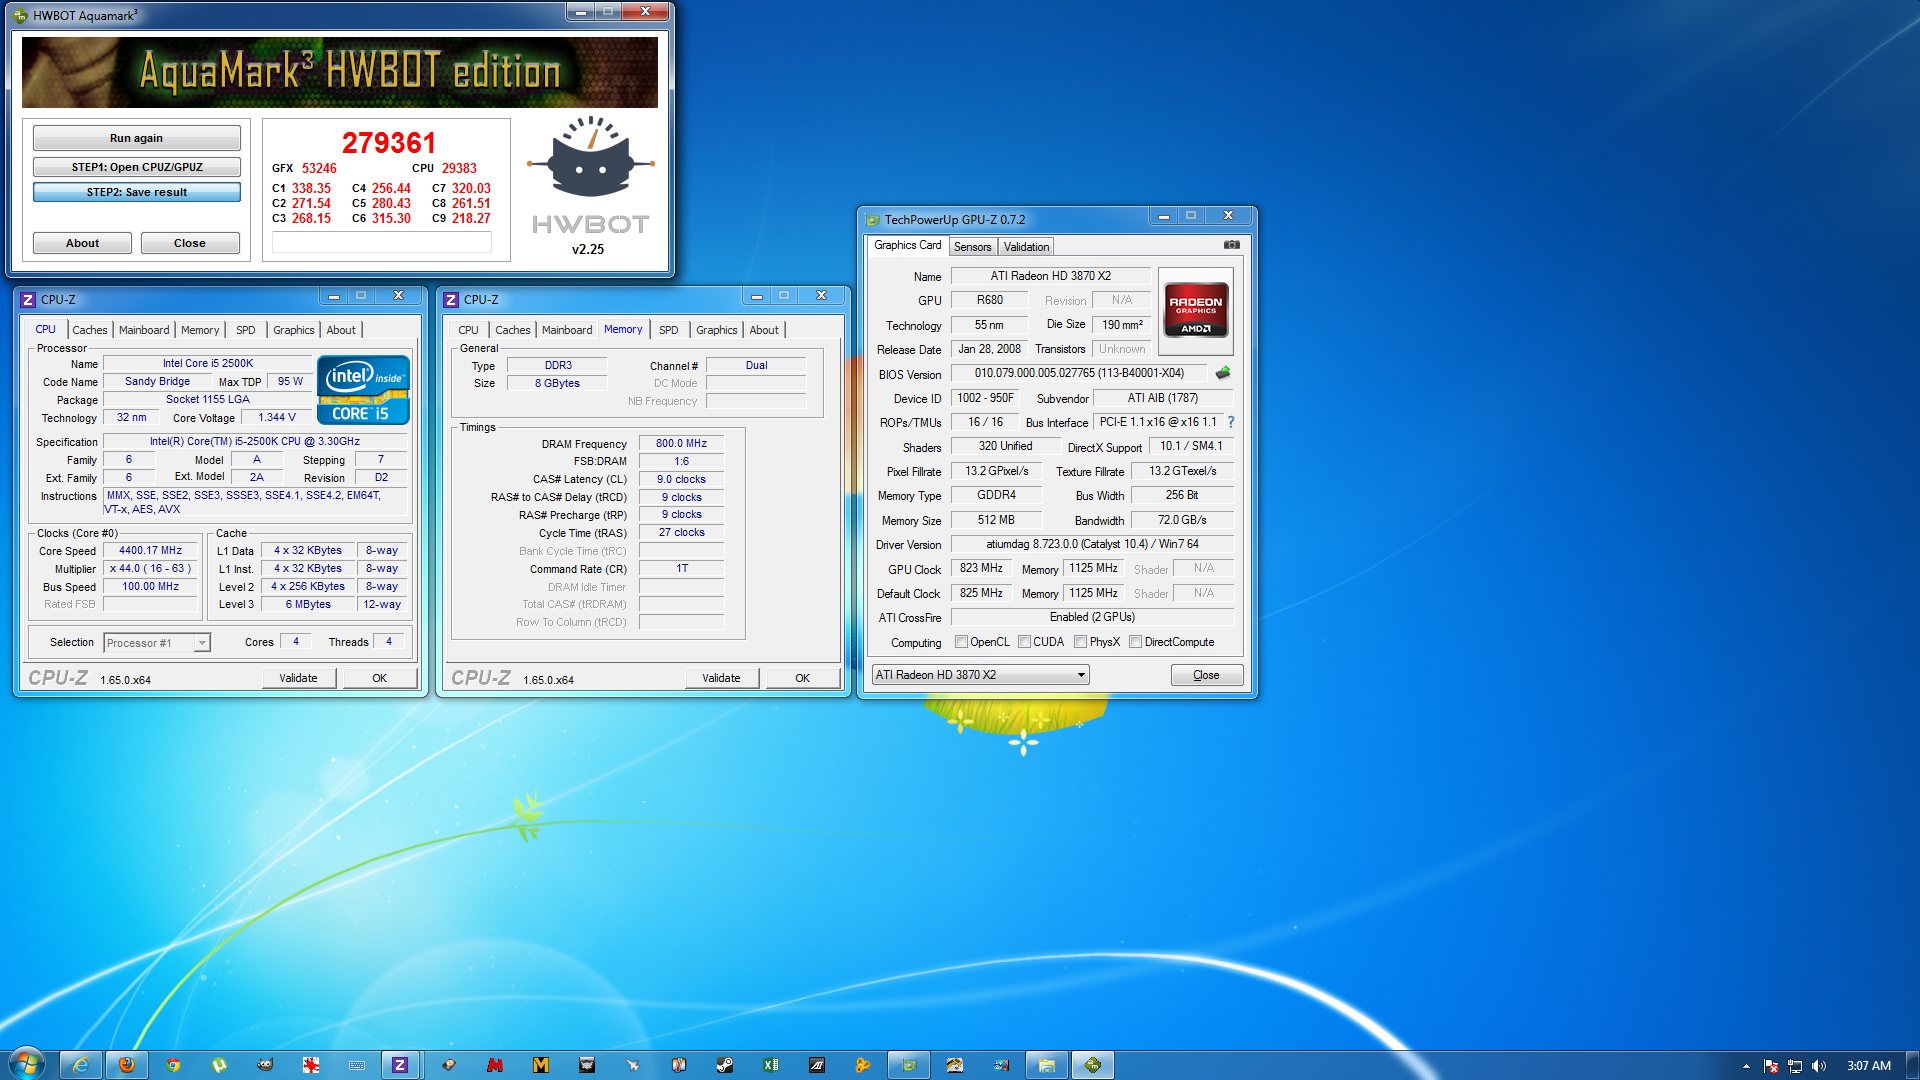Click Validate in right CPU-Z Memory window

click(721, 678)
